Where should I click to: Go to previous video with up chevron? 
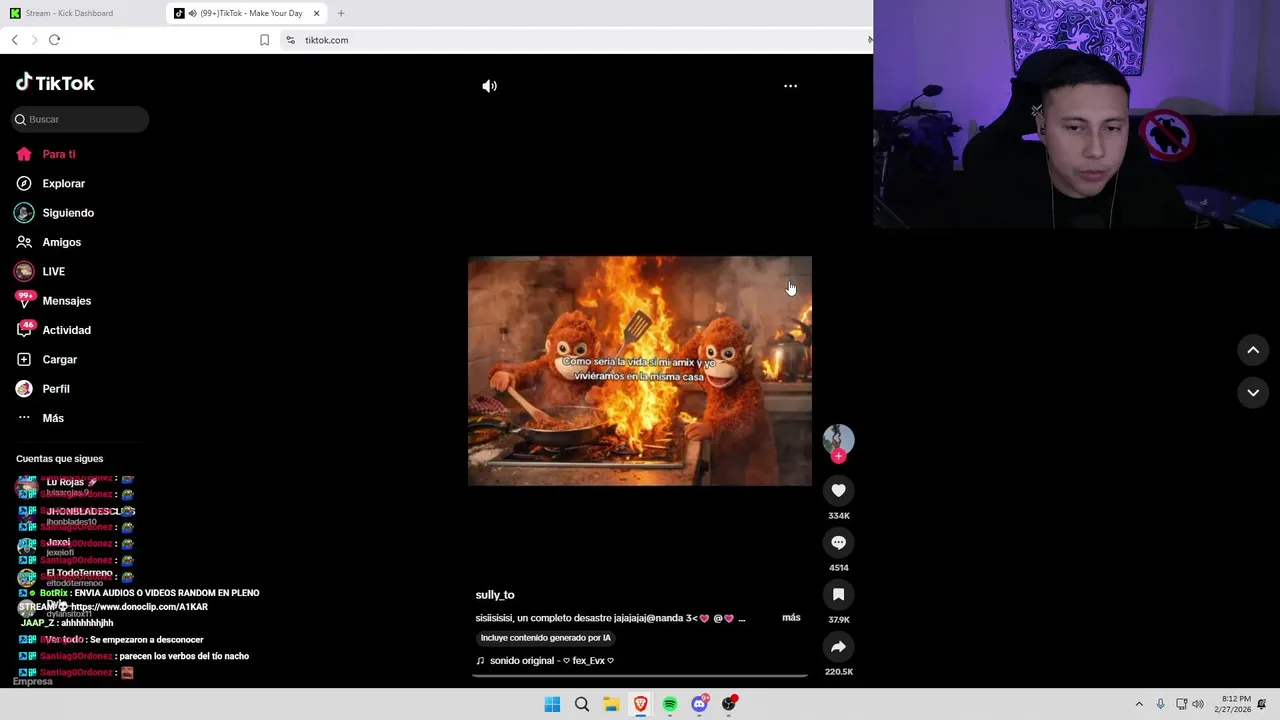(1252, 350)
